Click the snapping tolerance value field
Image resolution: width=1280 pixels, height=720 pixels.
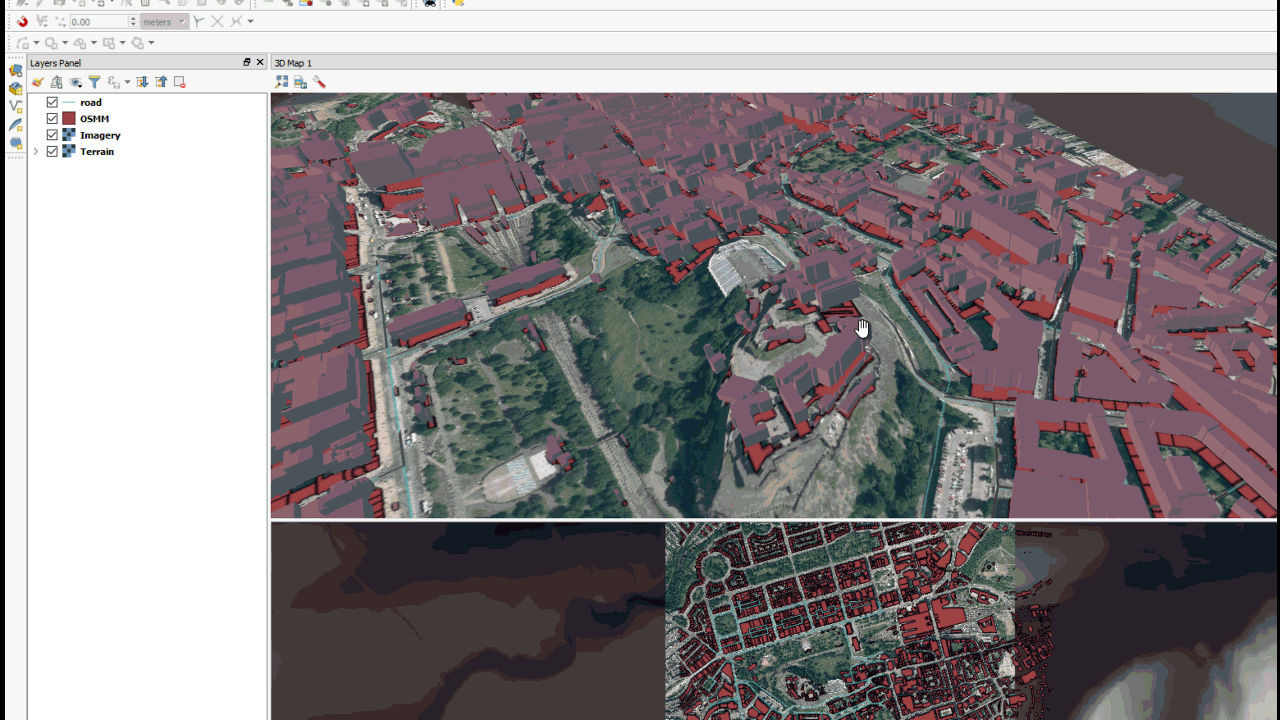click(98, 21)
